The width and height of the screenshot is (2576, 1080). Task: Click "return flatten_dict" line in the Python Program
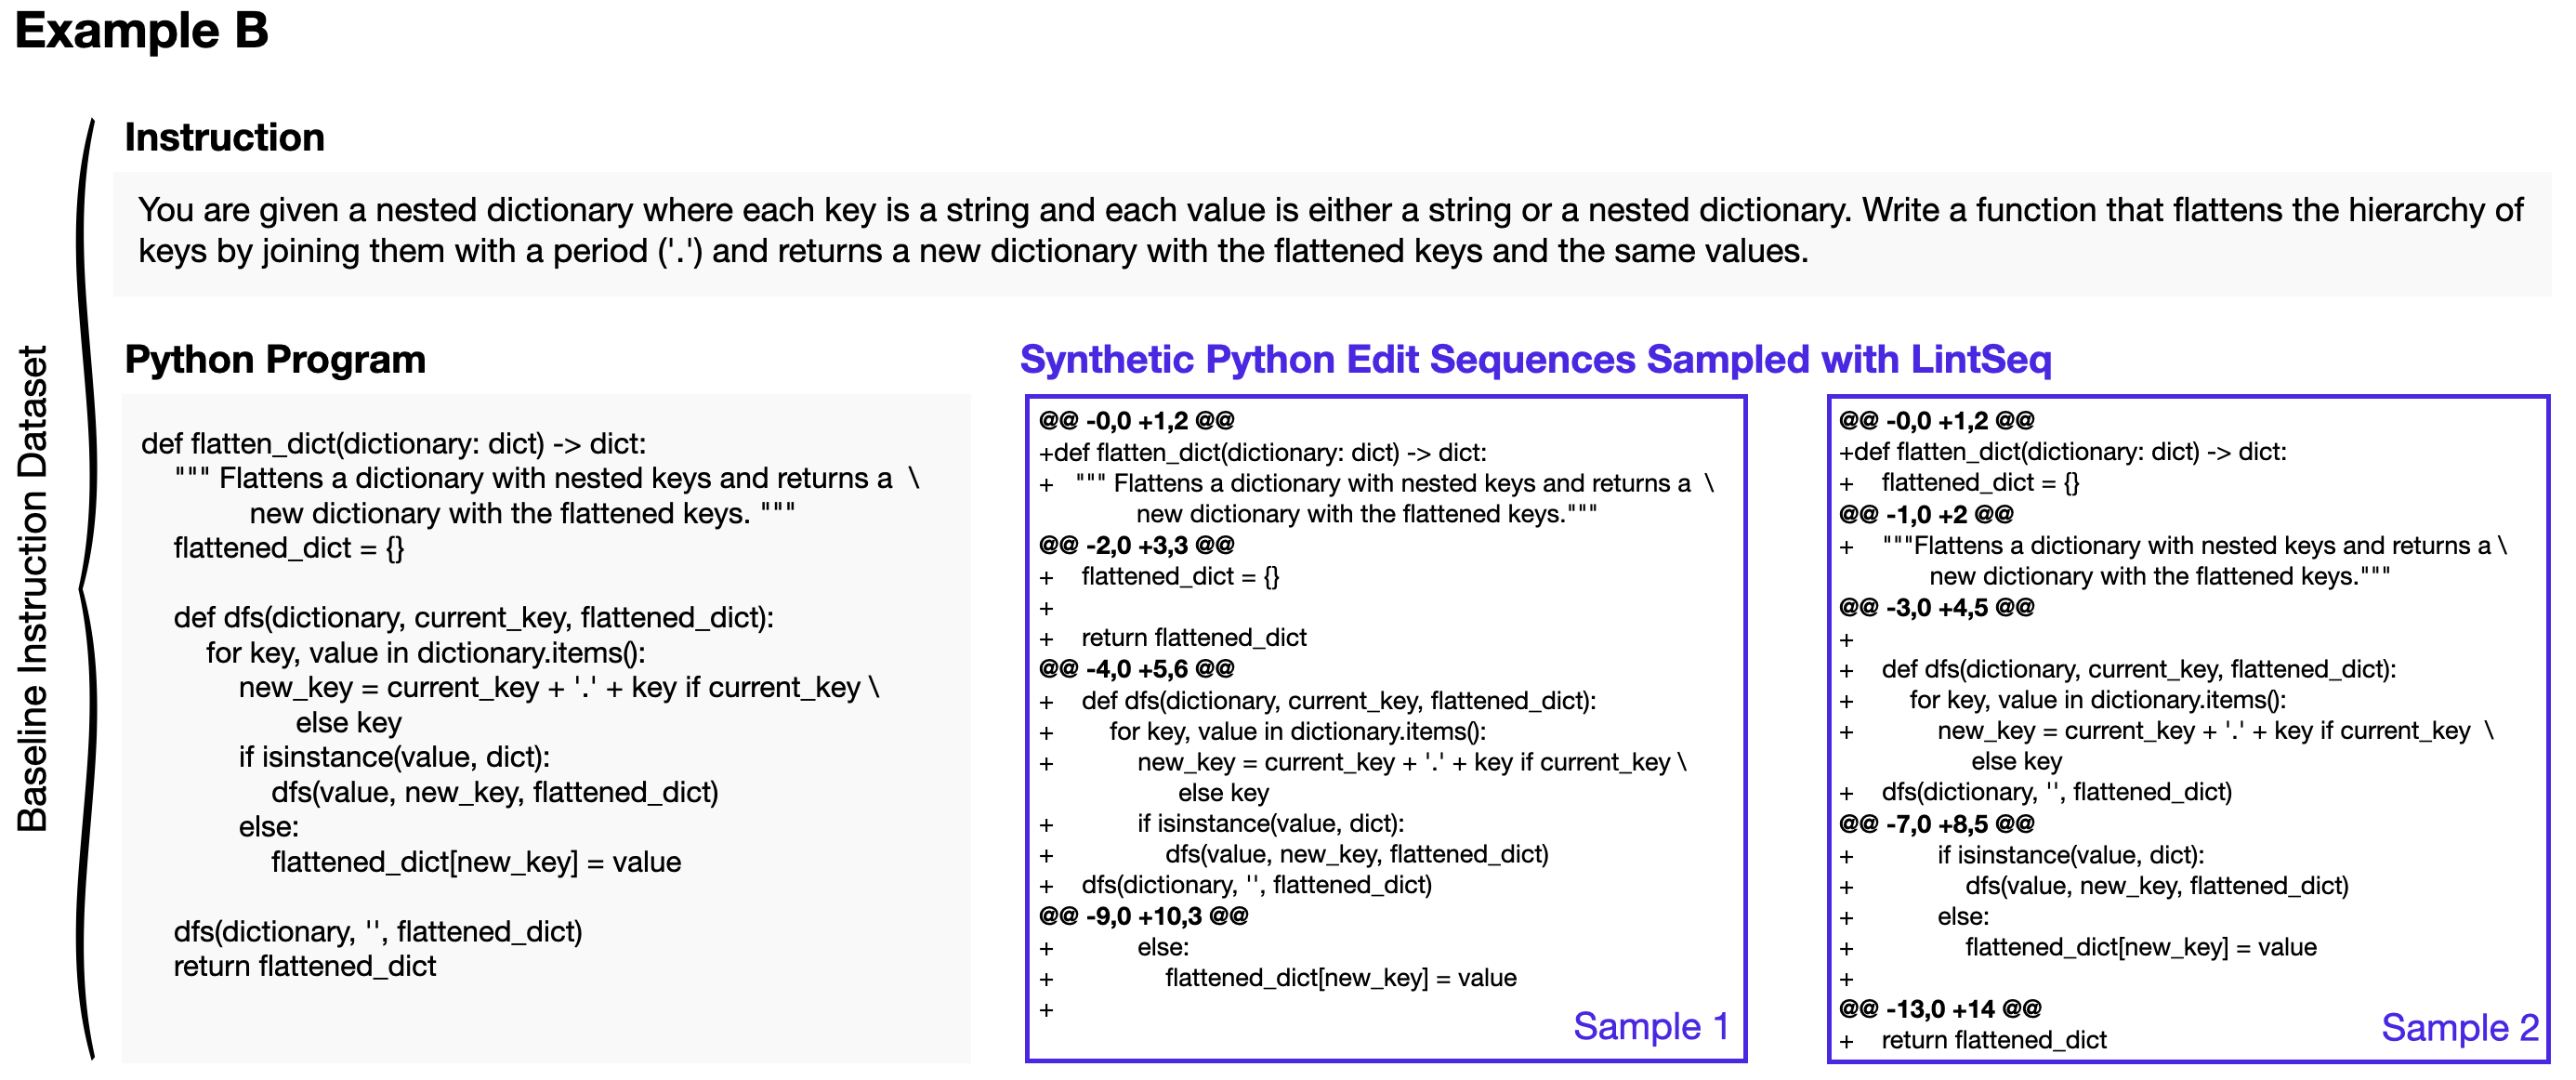coord(305,966)
